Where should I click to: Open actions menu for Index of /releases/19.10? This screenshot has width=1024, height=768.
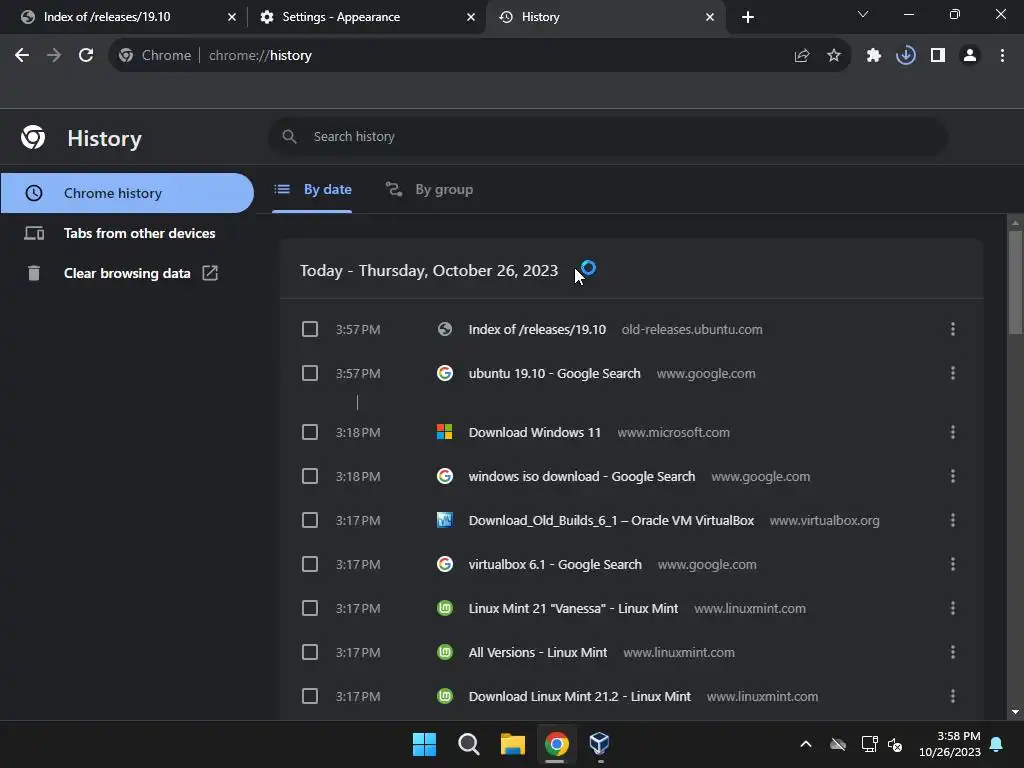pos(953,329)
